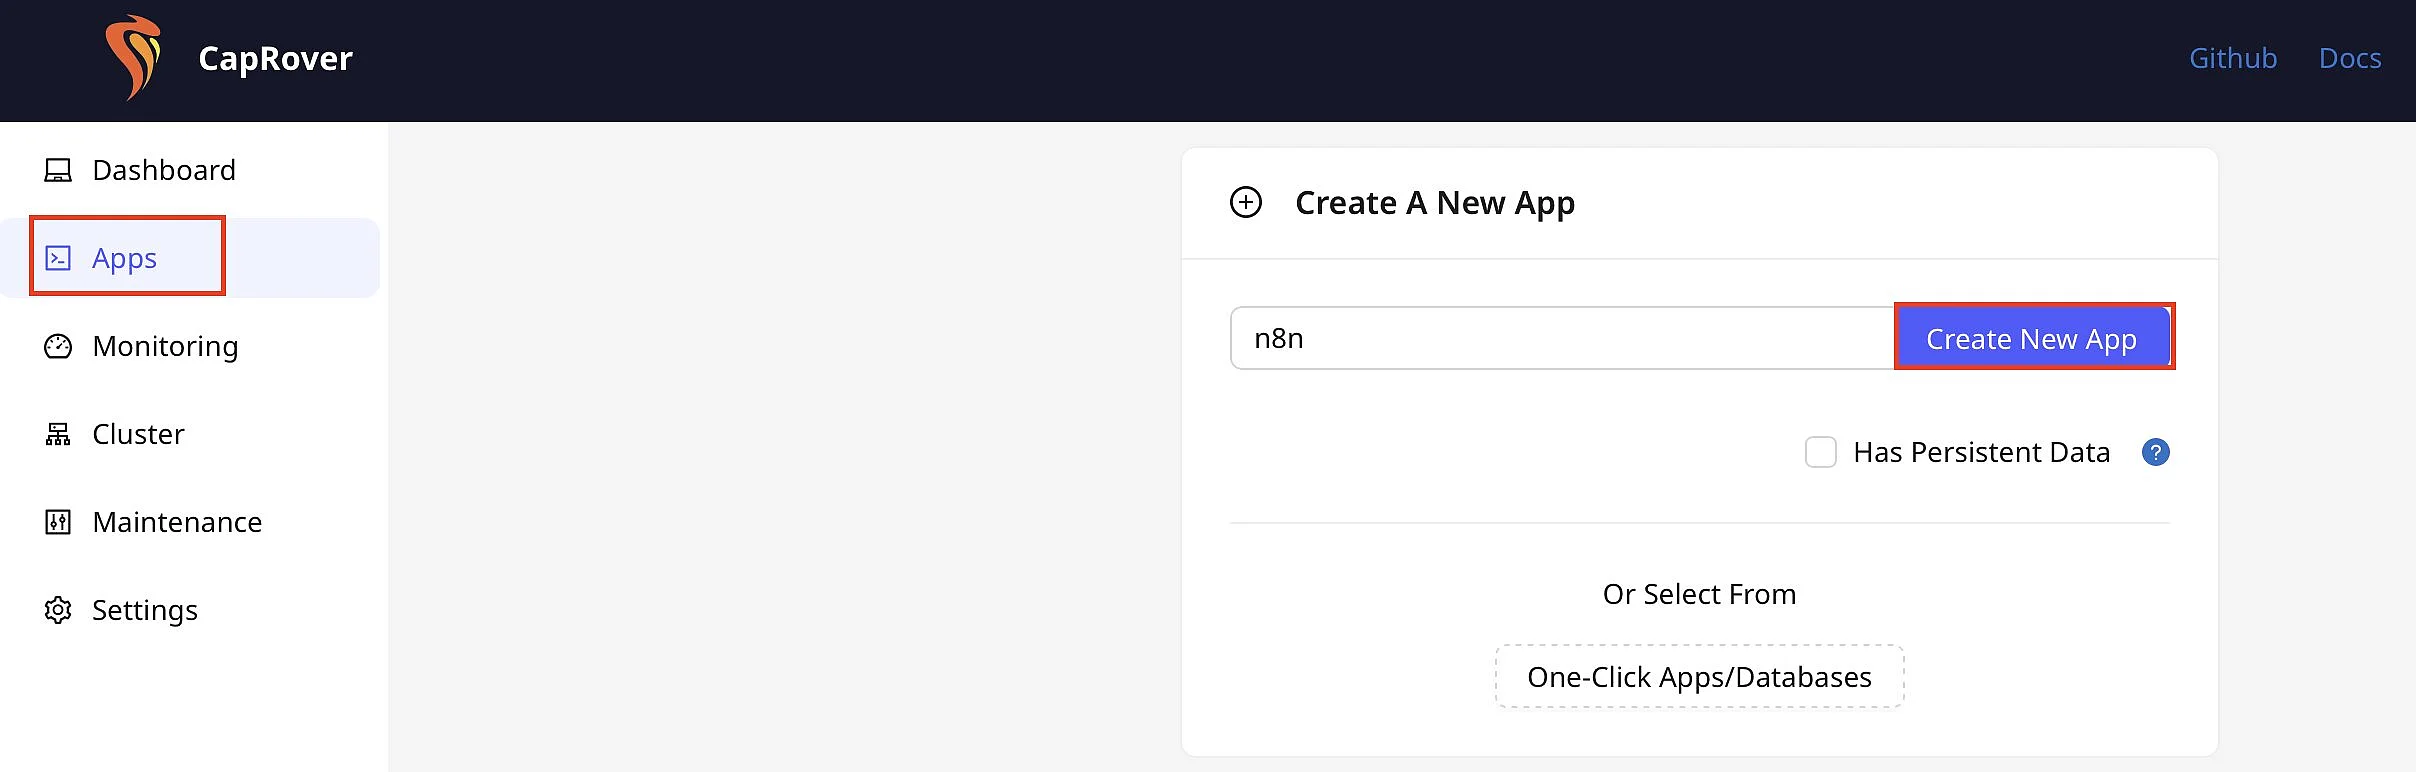Open the Docs link
Screen dimensions: 2416x772
pos(2350,58)
